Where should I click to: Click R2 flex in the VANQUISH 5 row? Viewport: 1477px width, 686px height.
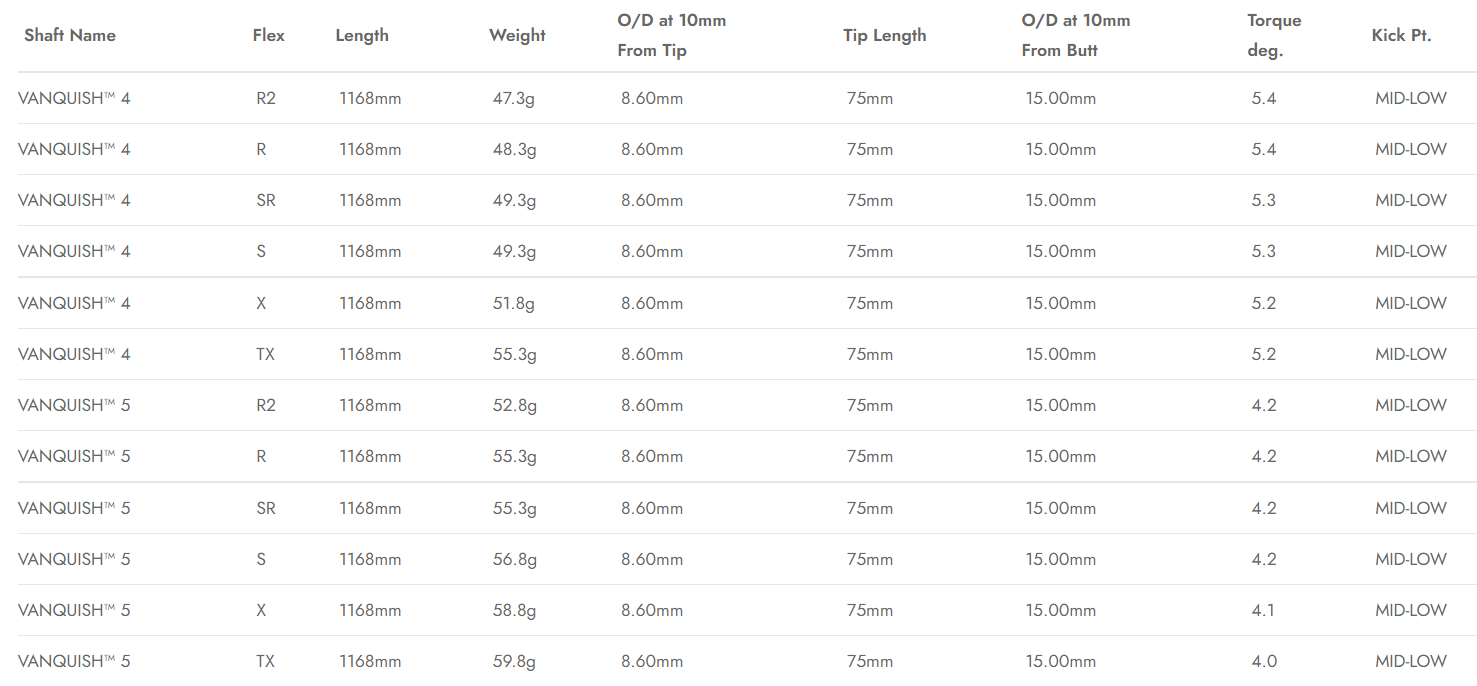(265, 405)
